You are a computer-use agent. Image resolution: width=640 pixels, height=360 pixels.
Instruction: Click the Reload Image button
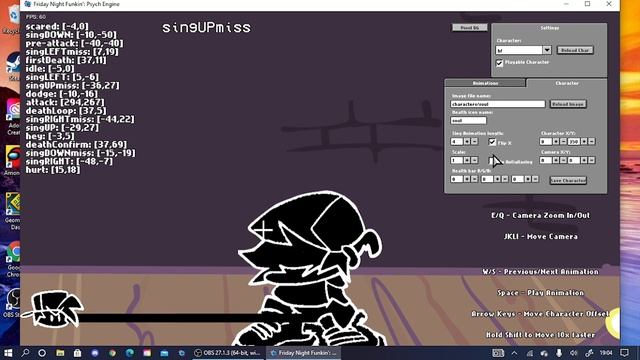[568, 104]
